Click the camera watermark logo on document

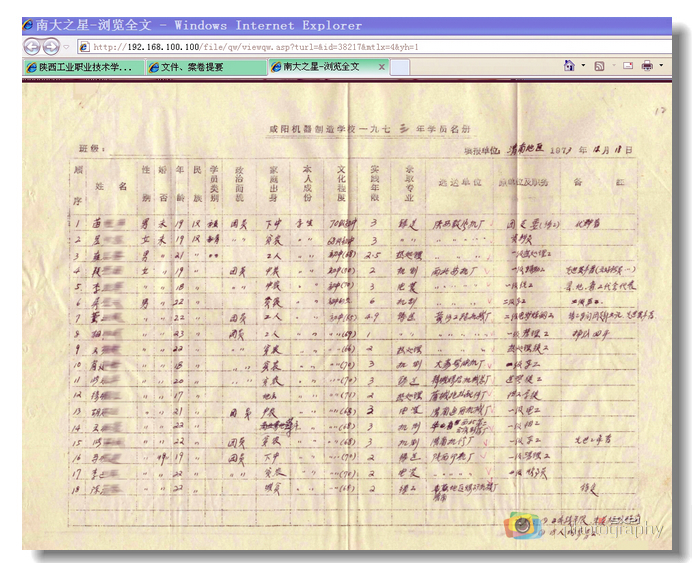coord(519,524)
